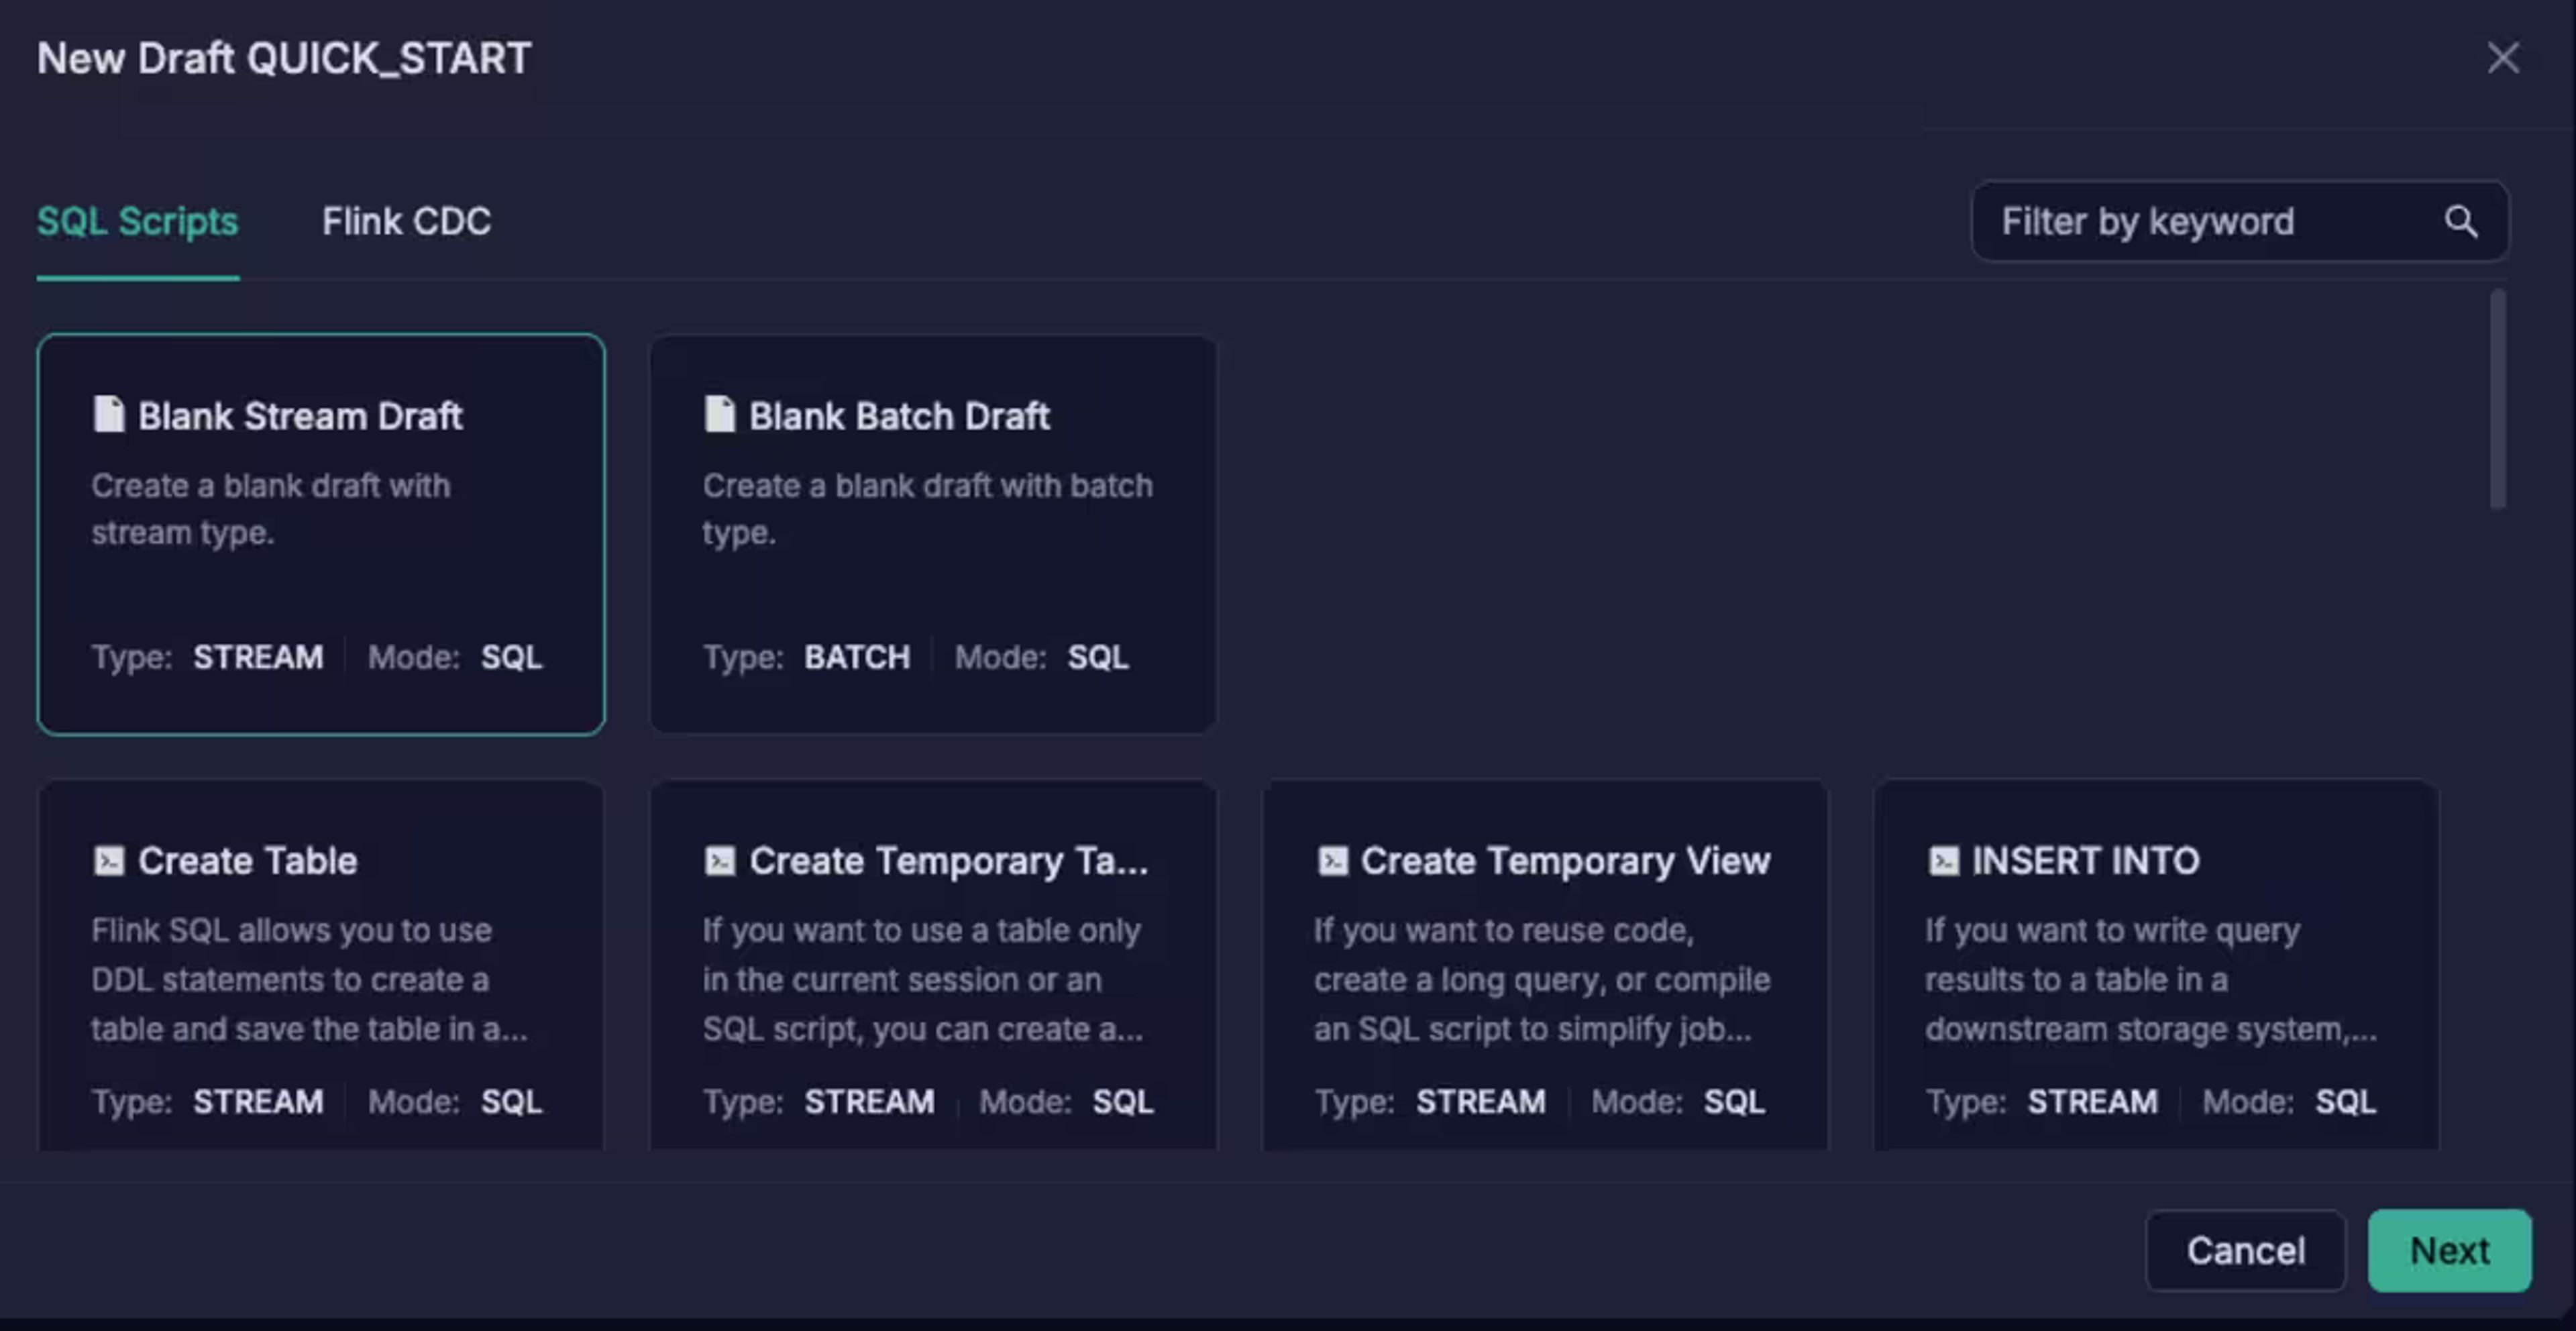
Task: Click the Next button
Action: [x=2449, y=1250]
